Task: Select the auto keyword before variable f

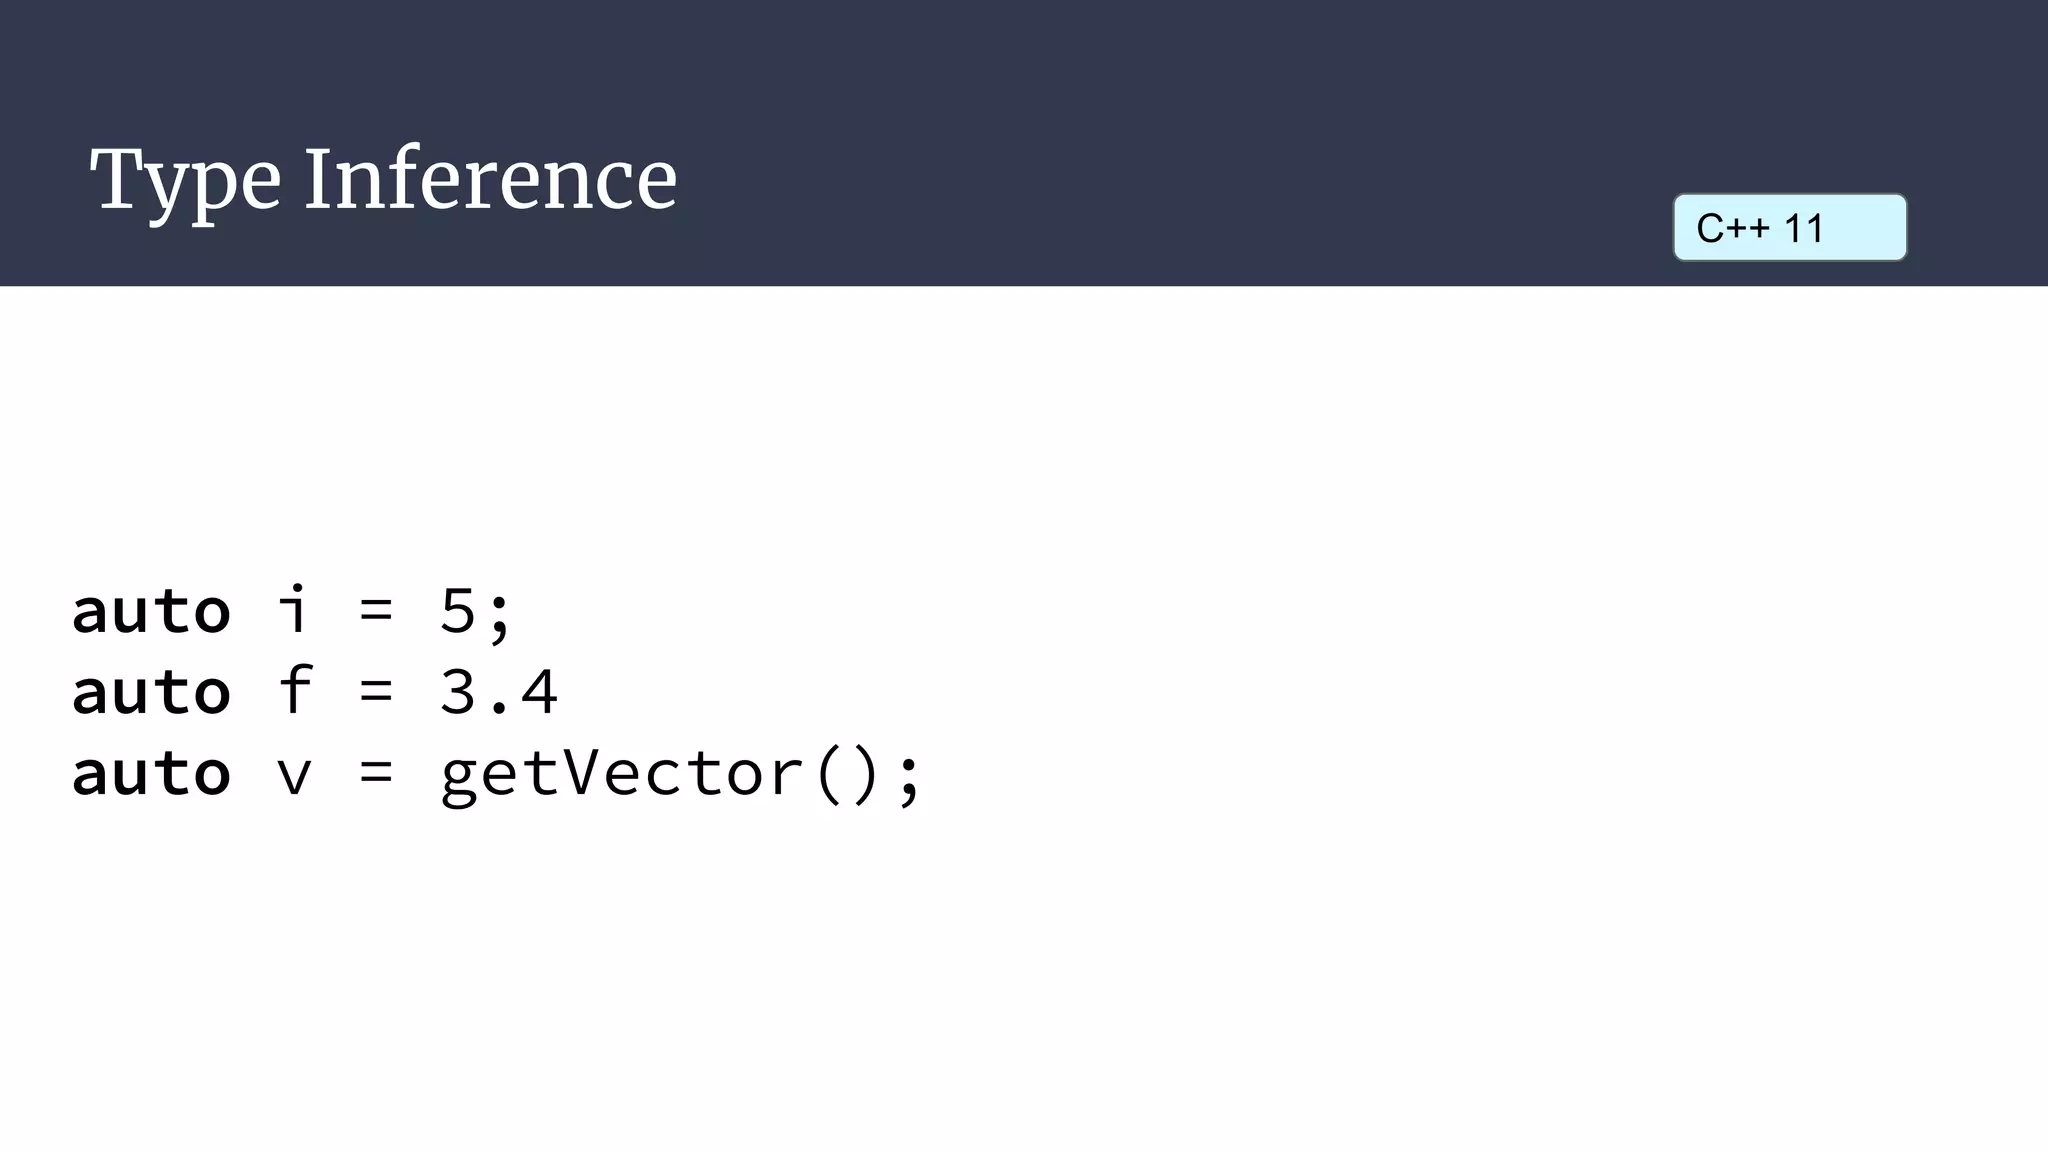Action: click(x=151, y=692)
